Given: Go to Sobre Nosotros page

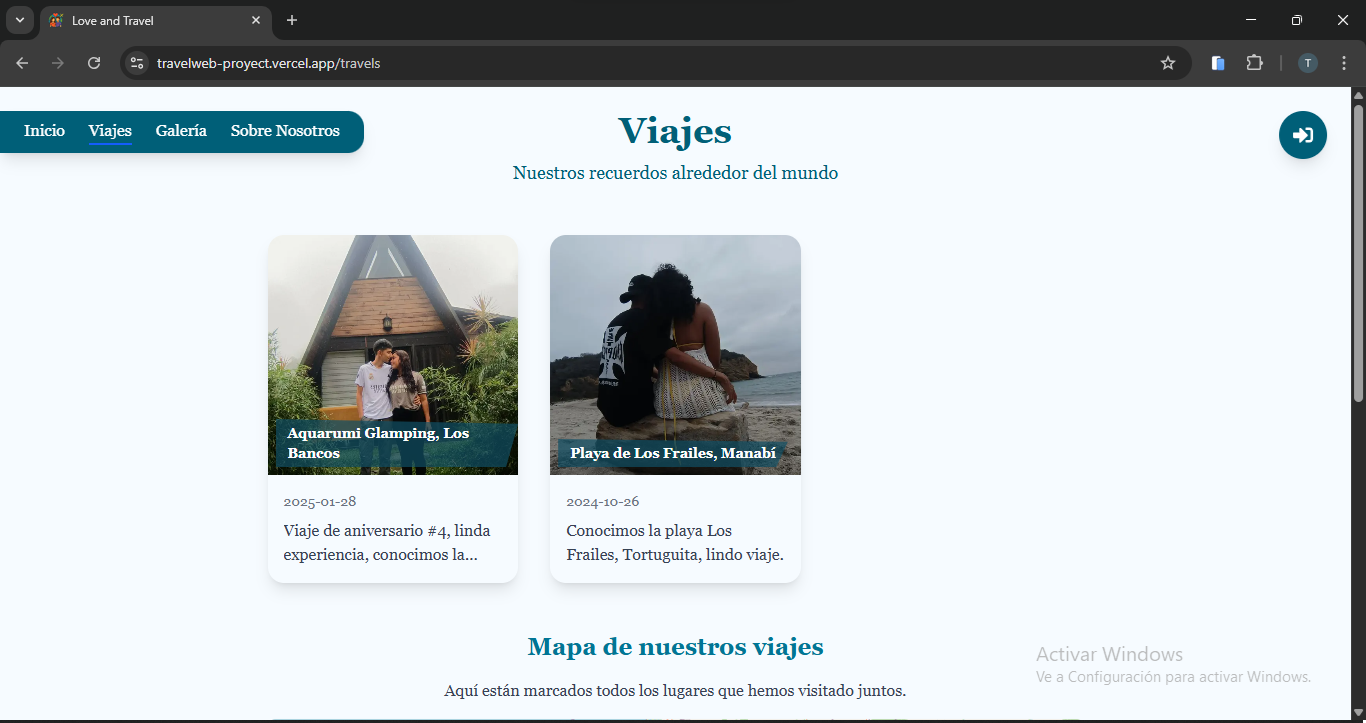Looking at the screenshot, I should (x=285, y=131).
